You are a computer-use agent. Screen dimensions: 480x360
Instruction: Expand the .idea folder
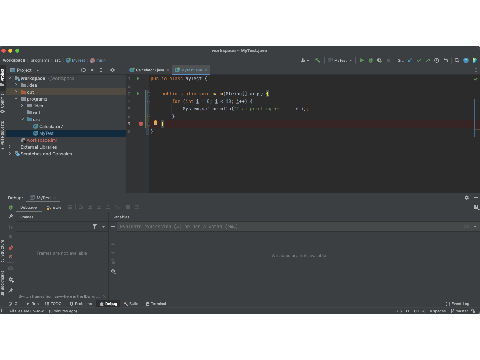coord(16,85)
